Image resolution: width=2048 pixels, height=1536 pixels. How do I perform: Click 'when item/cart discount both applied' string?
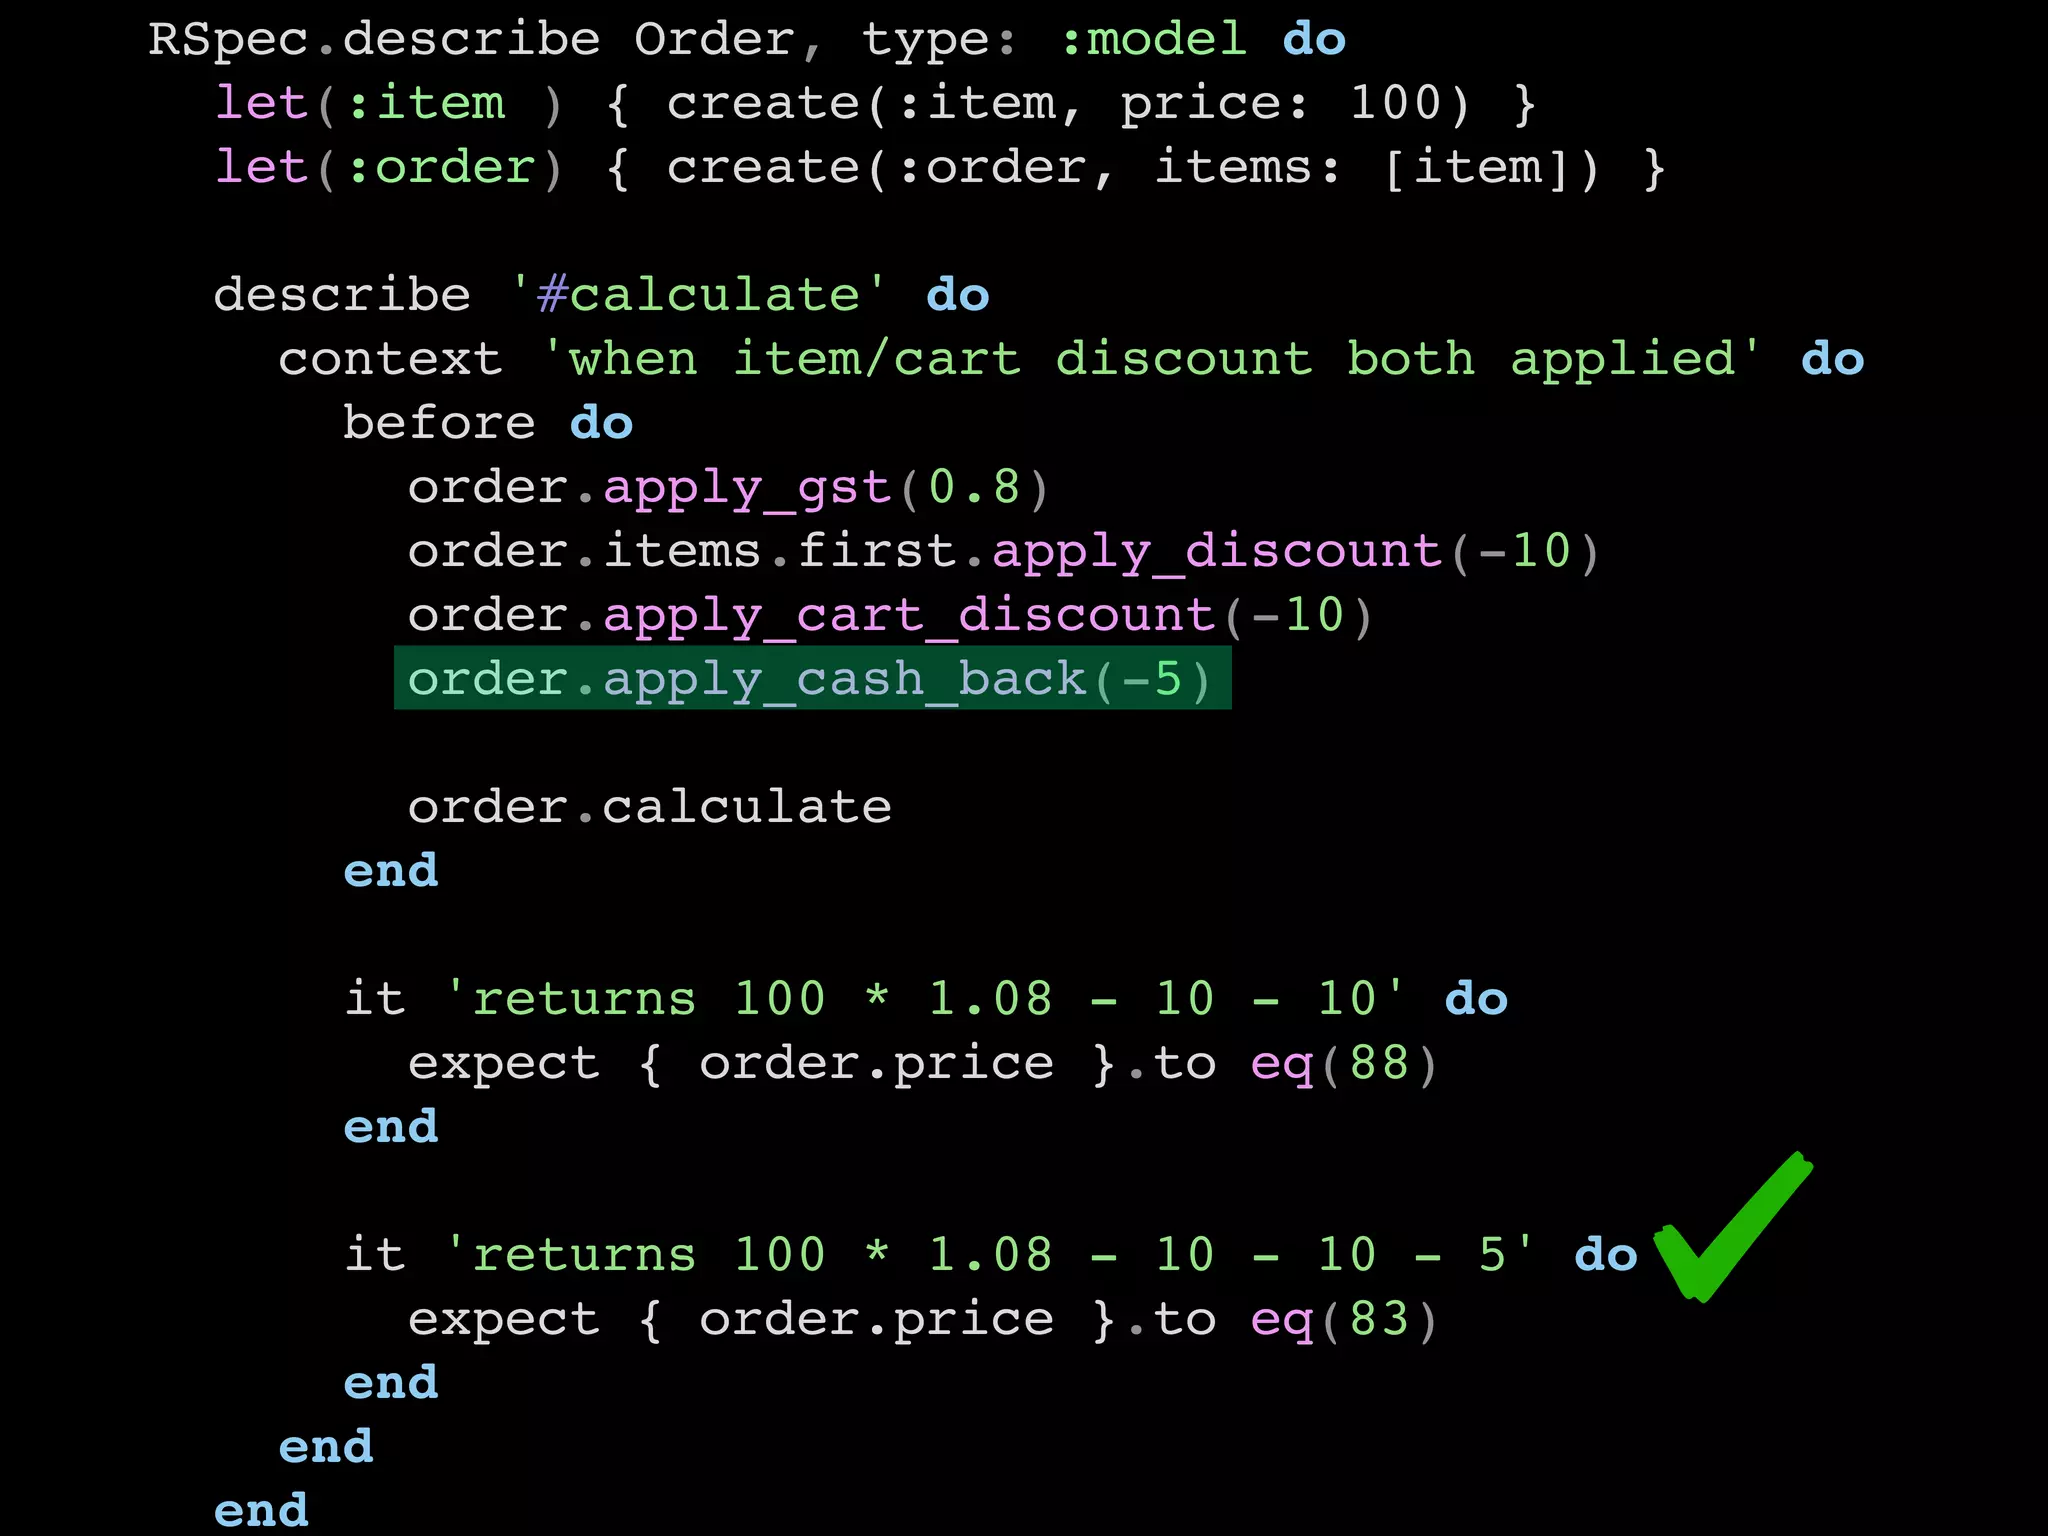pos(1151,359)
